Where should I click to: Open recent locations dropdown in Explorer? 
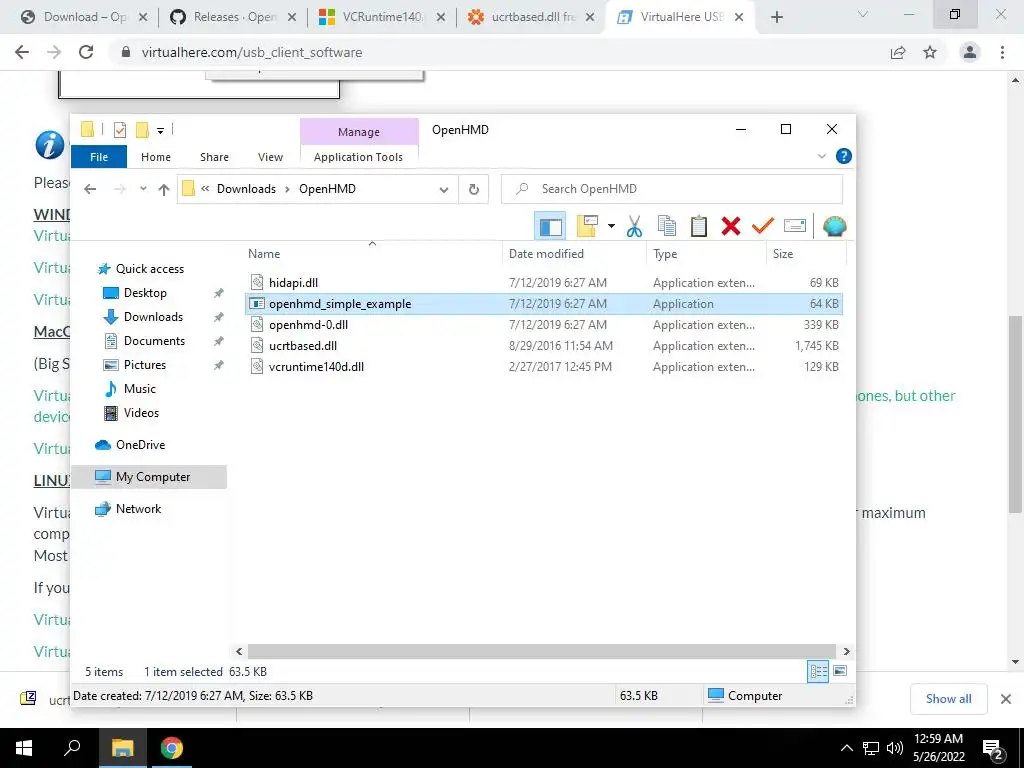click(143, 189)
